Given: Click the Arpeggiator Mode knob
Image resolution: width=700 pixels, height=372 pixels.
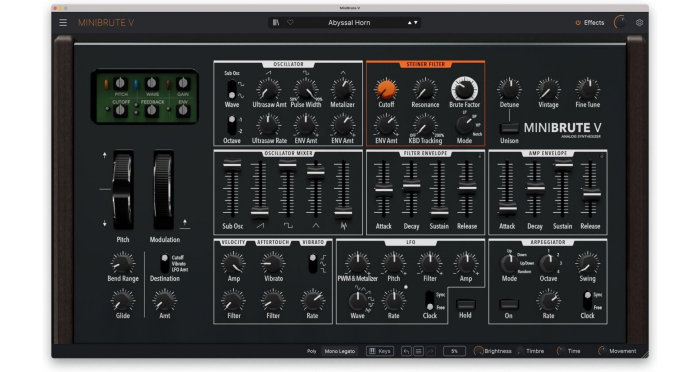Looking at the screenshot, I should pyautogui.click(x=509, y=264).
